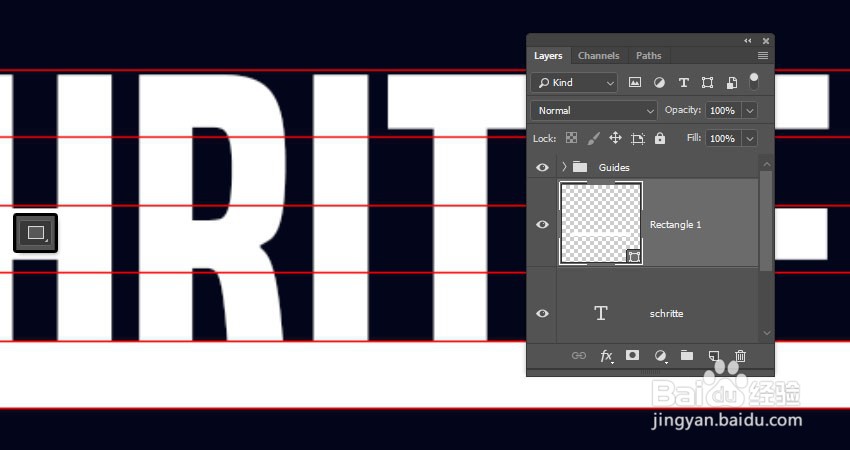
Task: Click layers list scroll-up arrow
Action: (x=766, y=163)
